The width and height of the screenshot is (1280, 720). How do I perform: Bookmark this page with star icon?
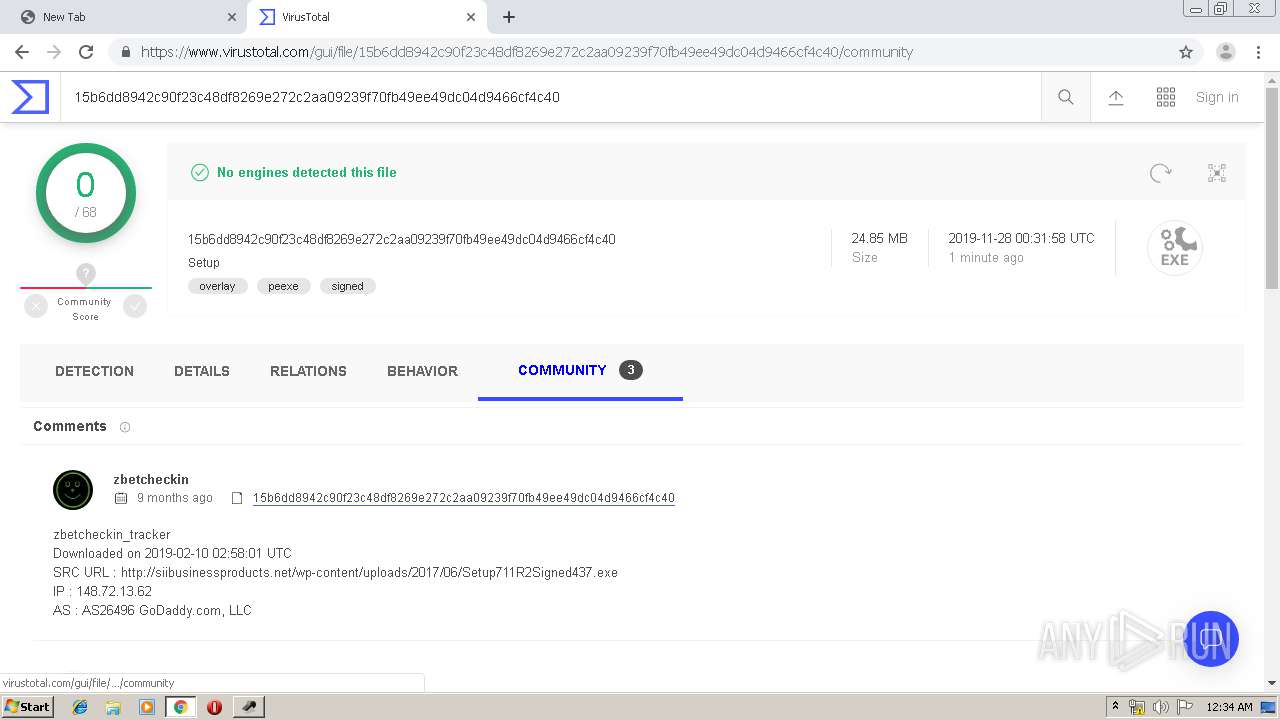[x=1186, y=52]
